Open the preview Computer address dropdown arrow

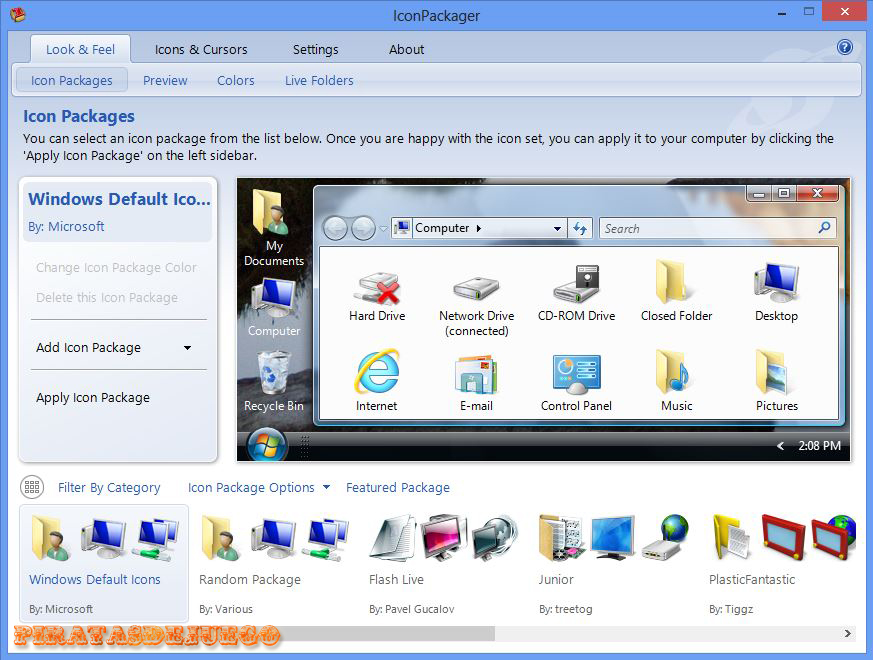[x=557, y=228]
